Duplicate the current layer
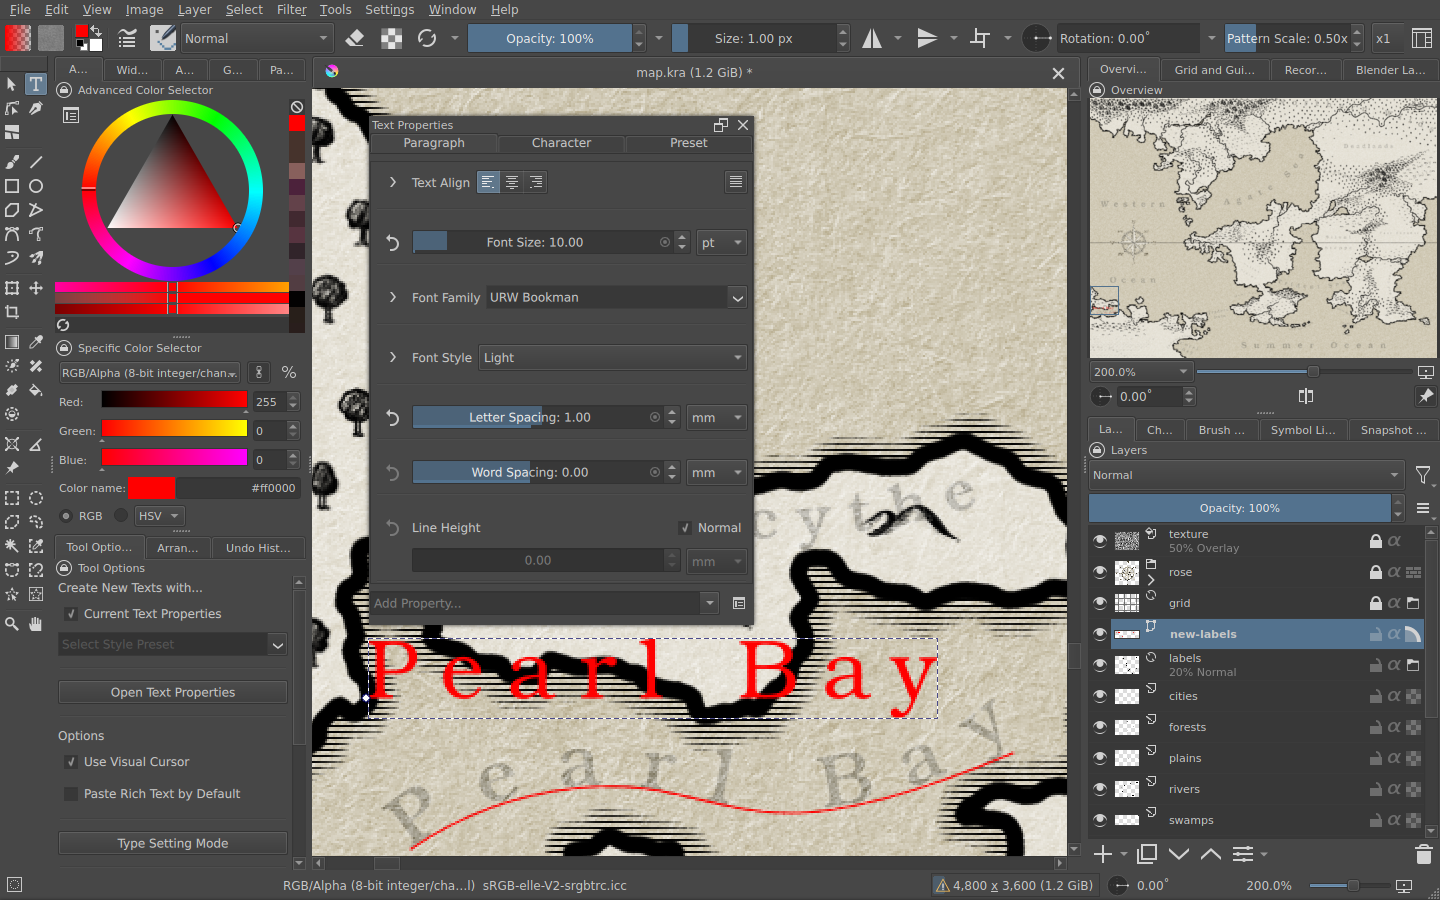The height and width of the screenshot is (900, 1440). (1147, 854)
